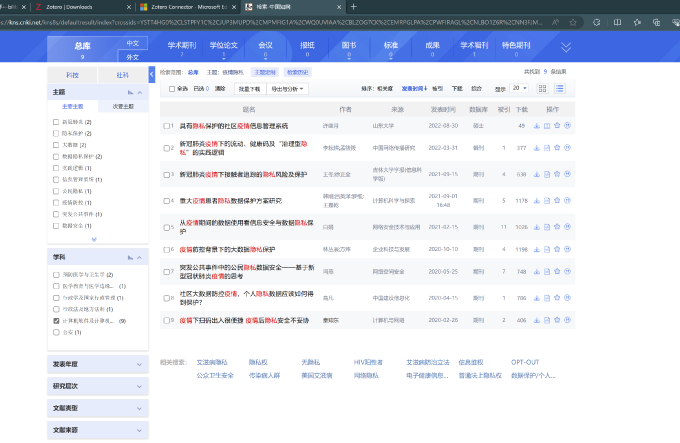Check the 数据安全 (1) topic filter

tap(56, 226)
